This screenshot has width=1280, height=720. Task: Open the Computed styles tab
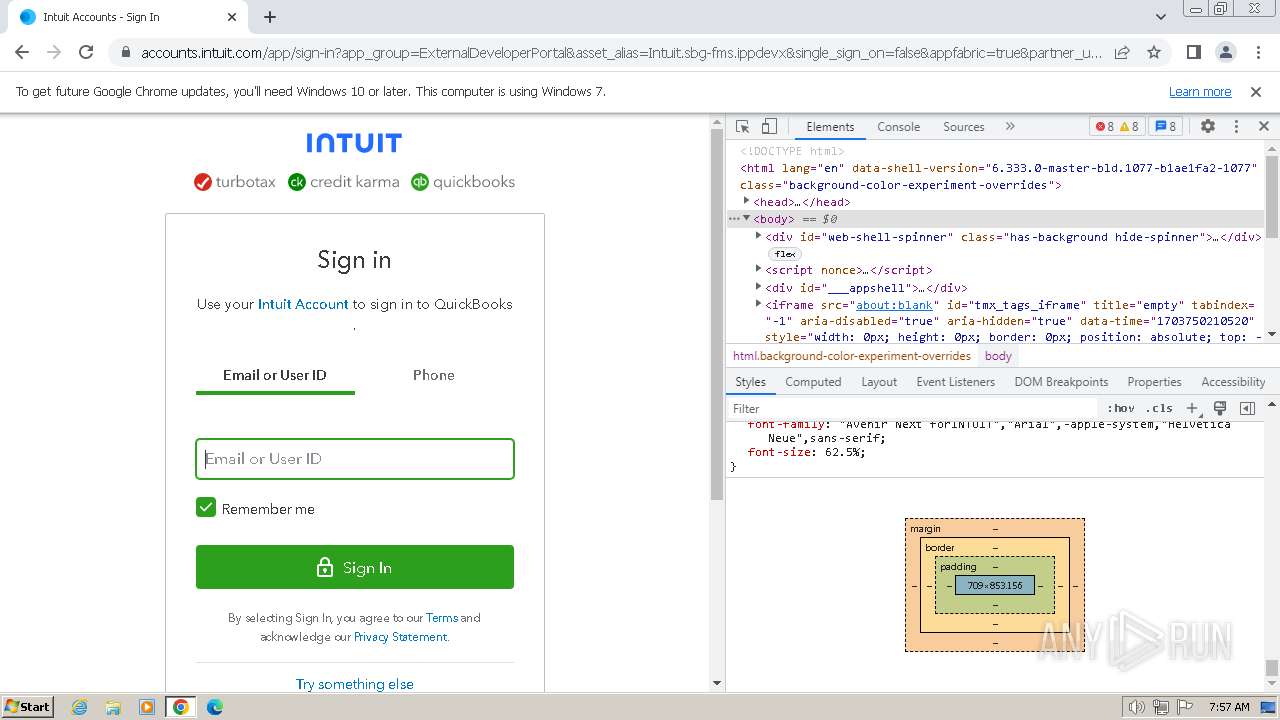[813, 382]
